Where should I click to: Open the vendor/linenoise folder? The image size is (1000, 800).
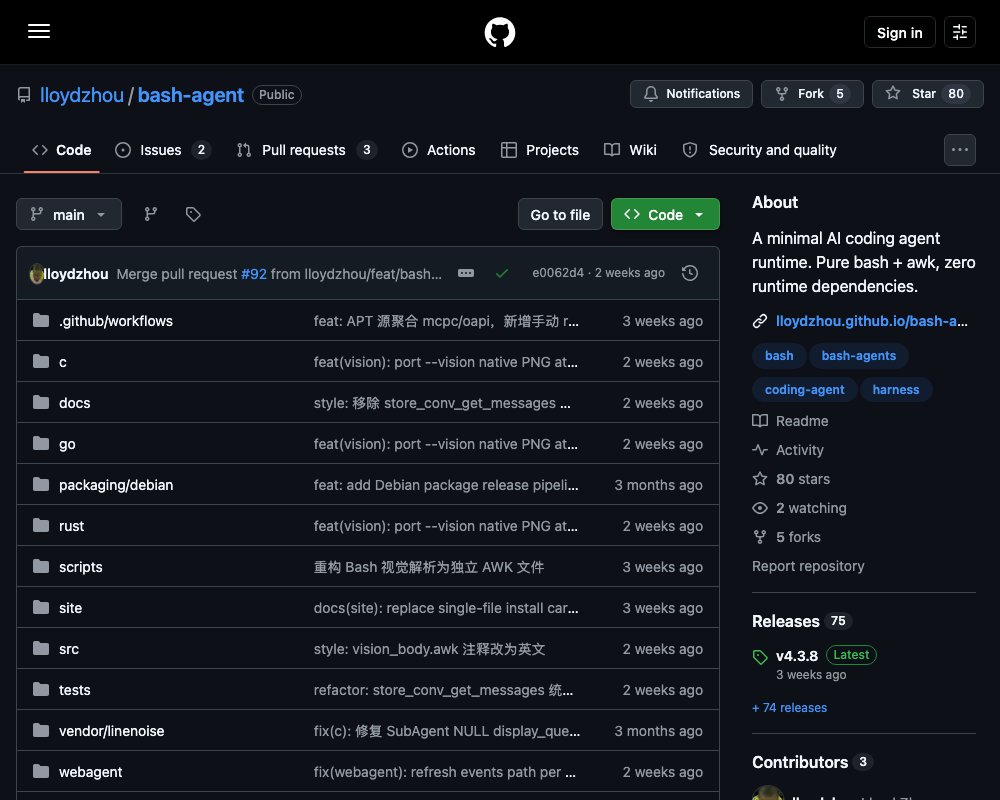click(112, 730)
